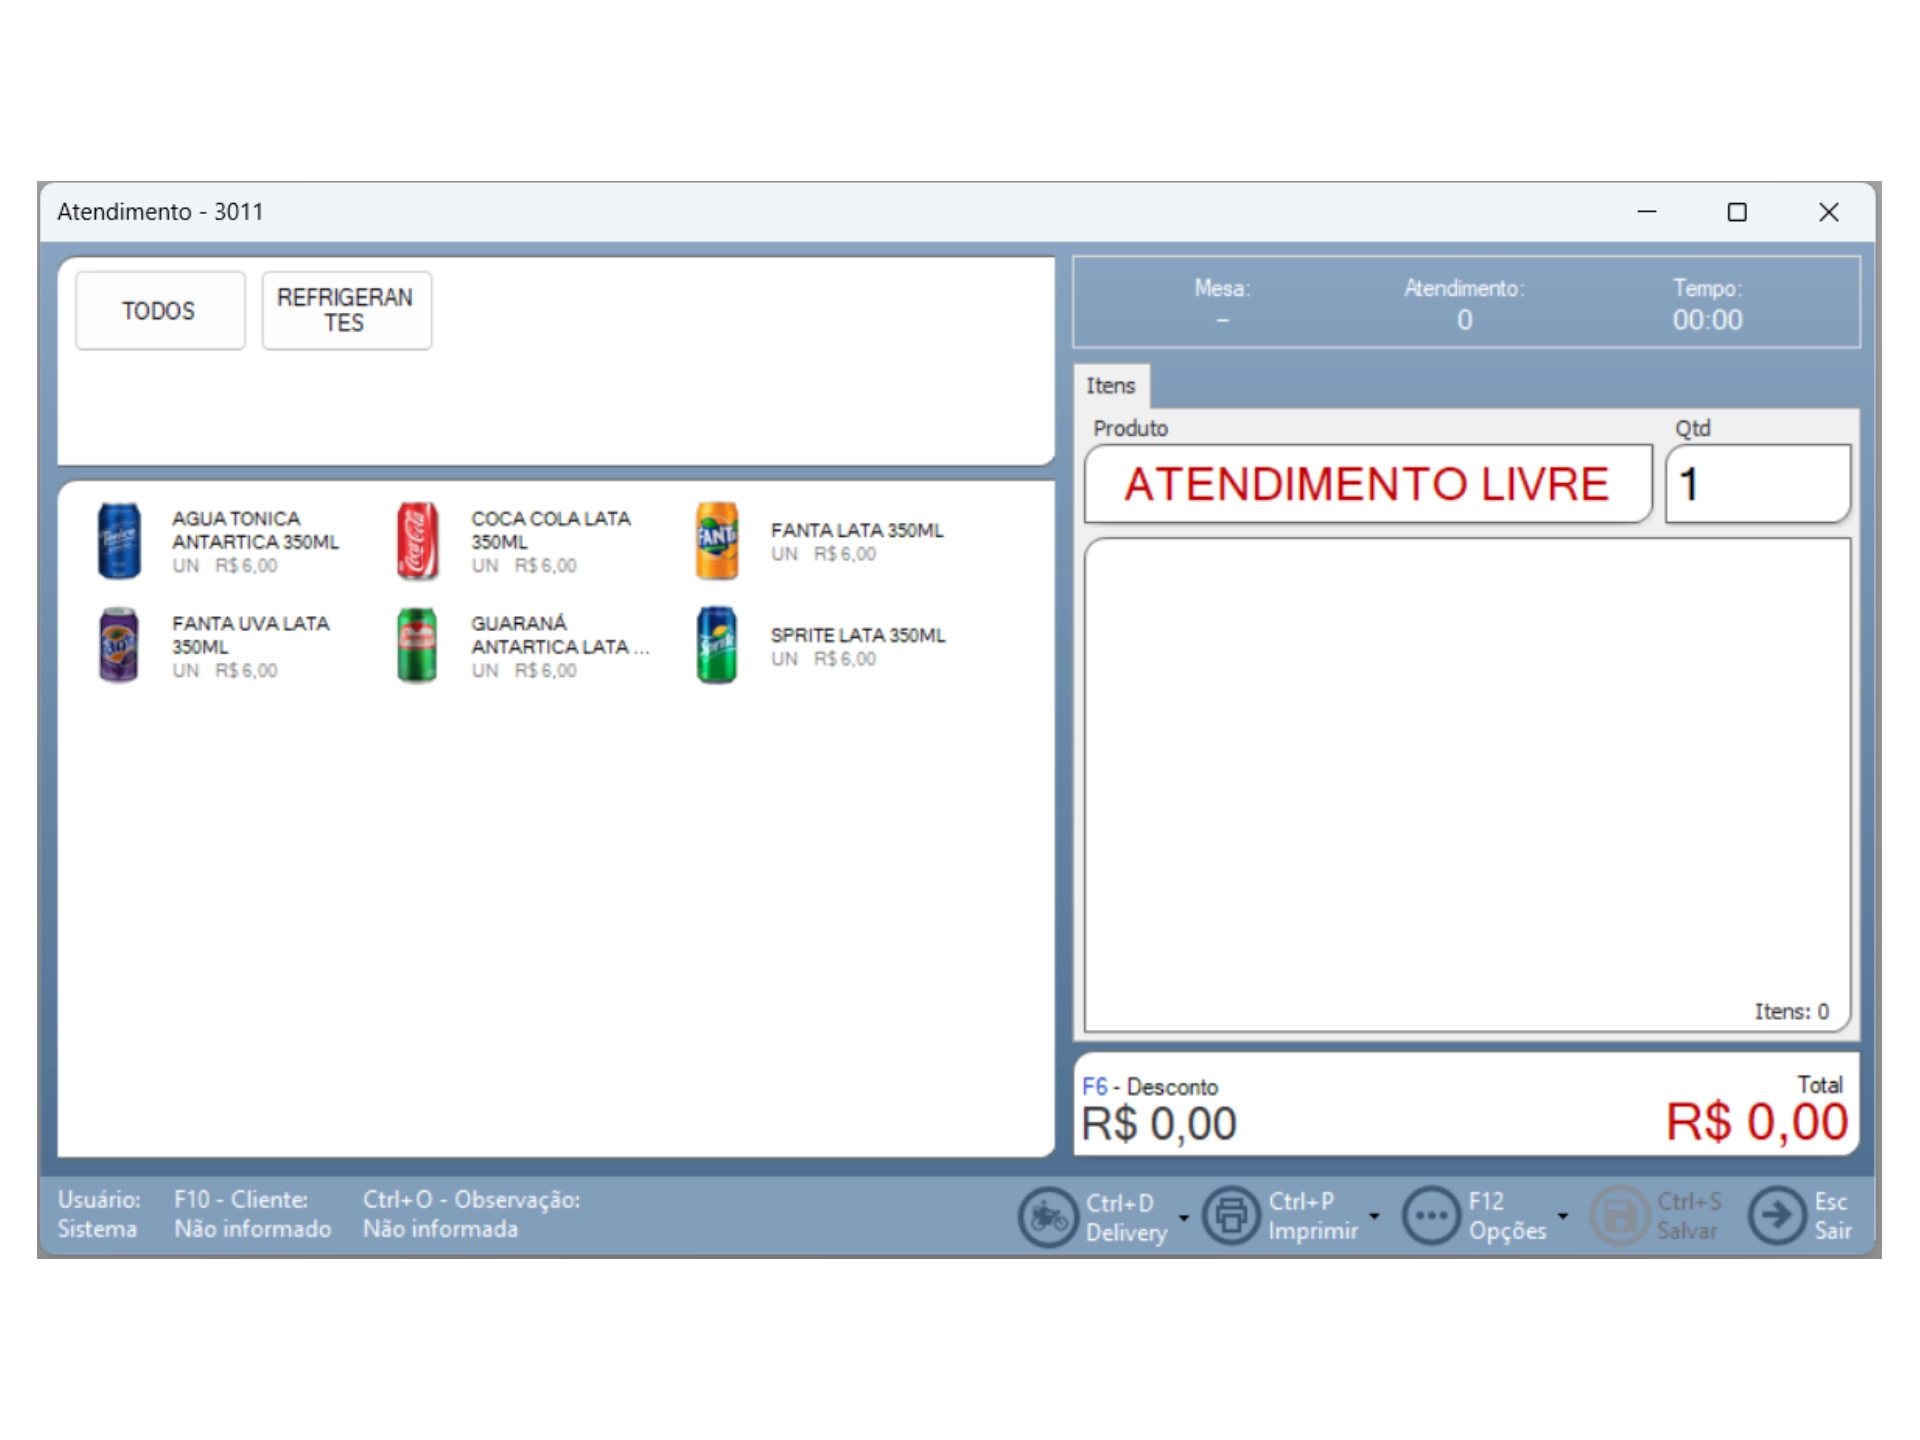1920x1440 pixels.
Task: Show TODOS product categories
Action: click(x=159, y=310)
